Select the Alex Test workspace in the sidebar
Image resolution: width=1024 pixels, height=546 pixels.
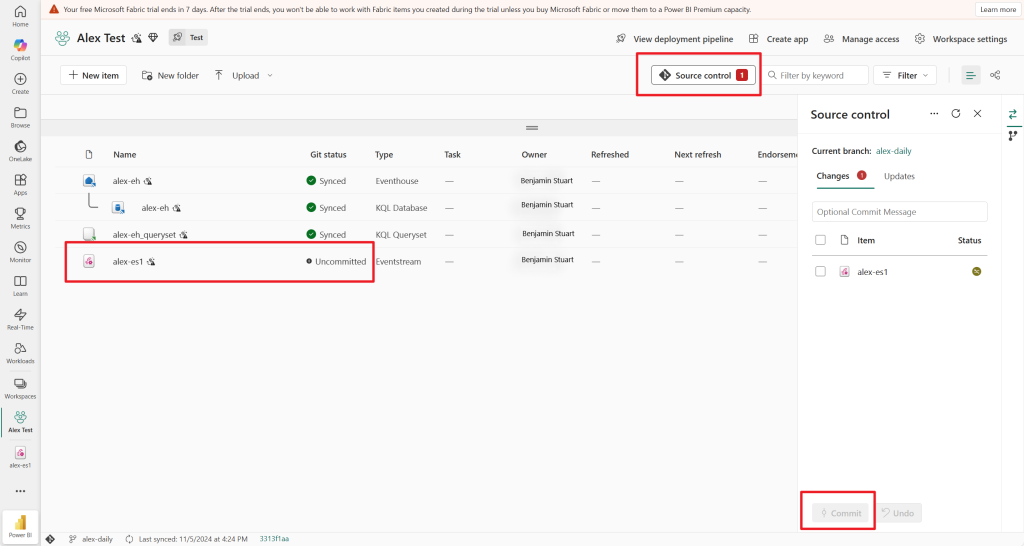coord(20,422)
